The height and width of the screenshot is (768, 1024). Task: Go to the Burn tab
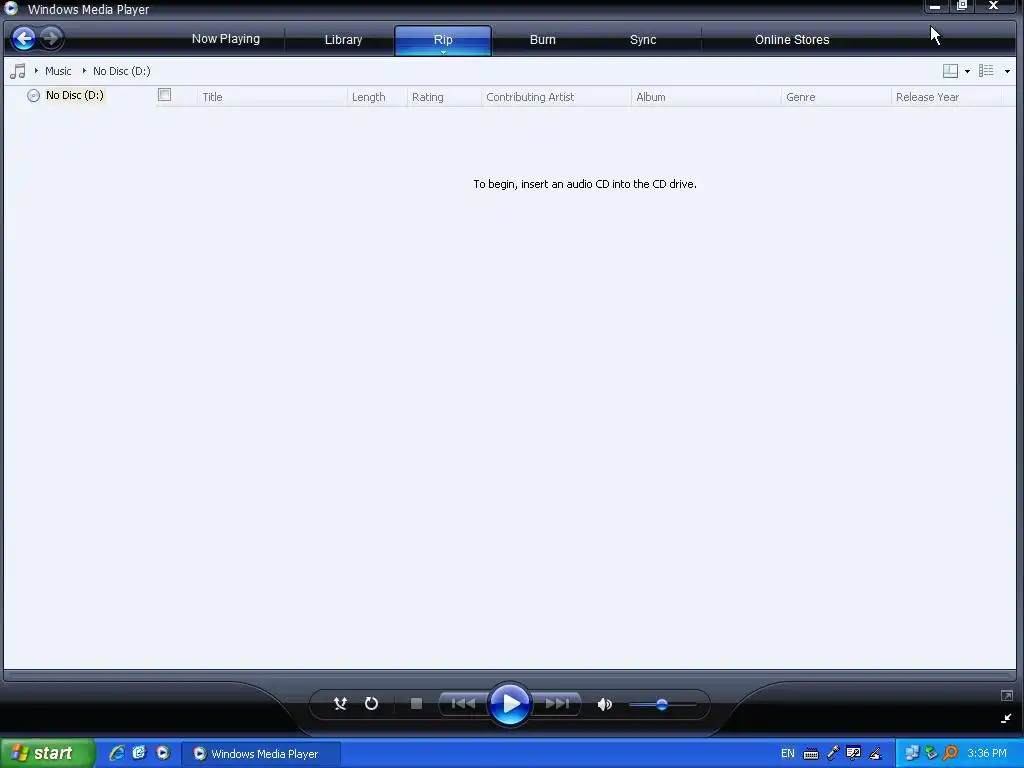click(543, 40)
